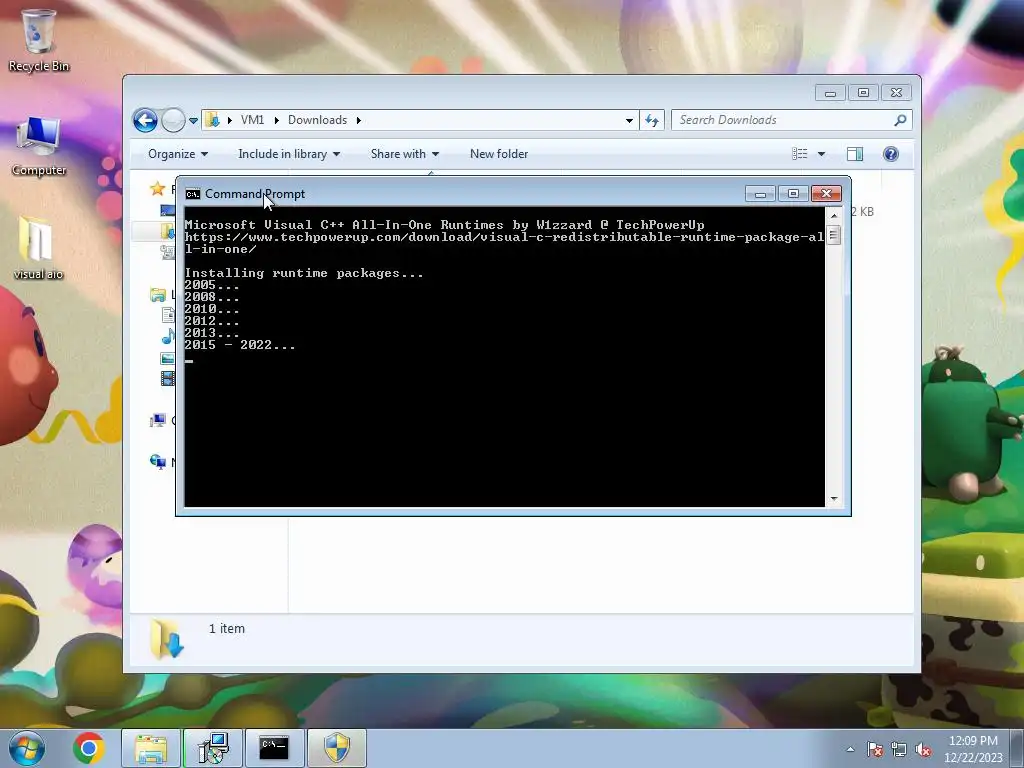Minimize the Command Prompt window
Screen dimensions: 1024x768
coord(760,194)
